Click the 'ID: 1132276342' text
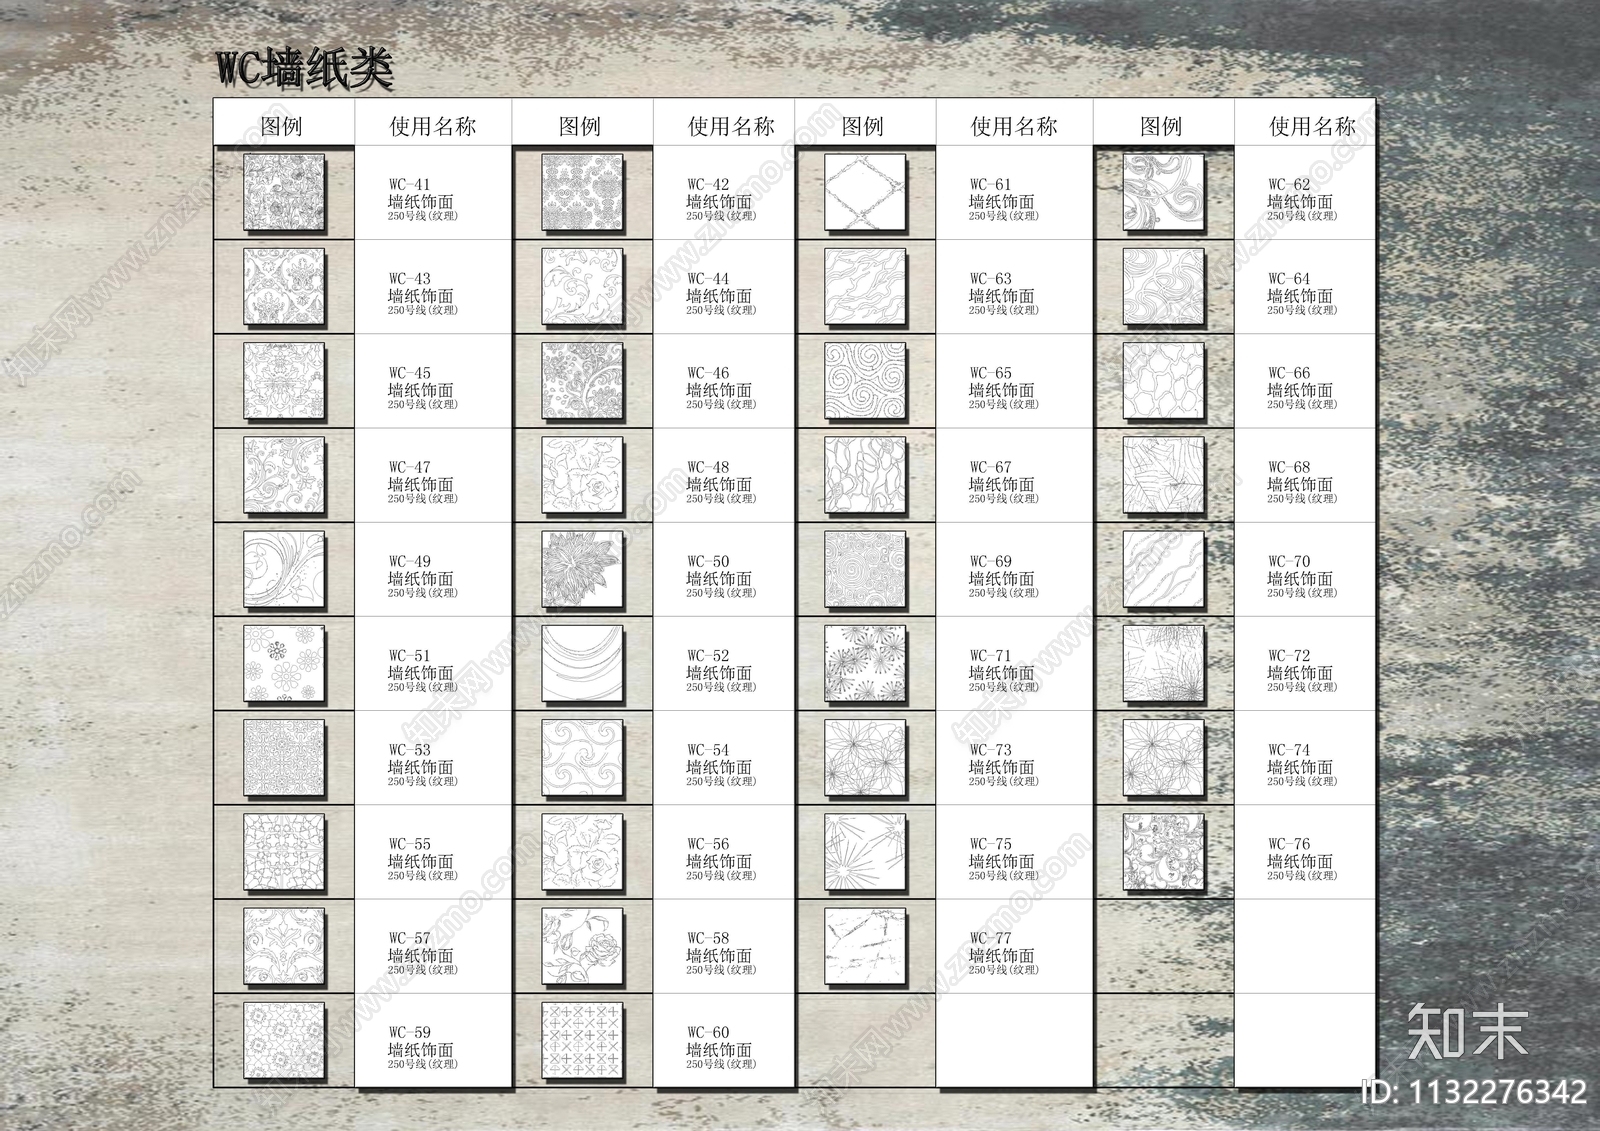This screenshot has height=1131, width=1600. [1474, 1092]
